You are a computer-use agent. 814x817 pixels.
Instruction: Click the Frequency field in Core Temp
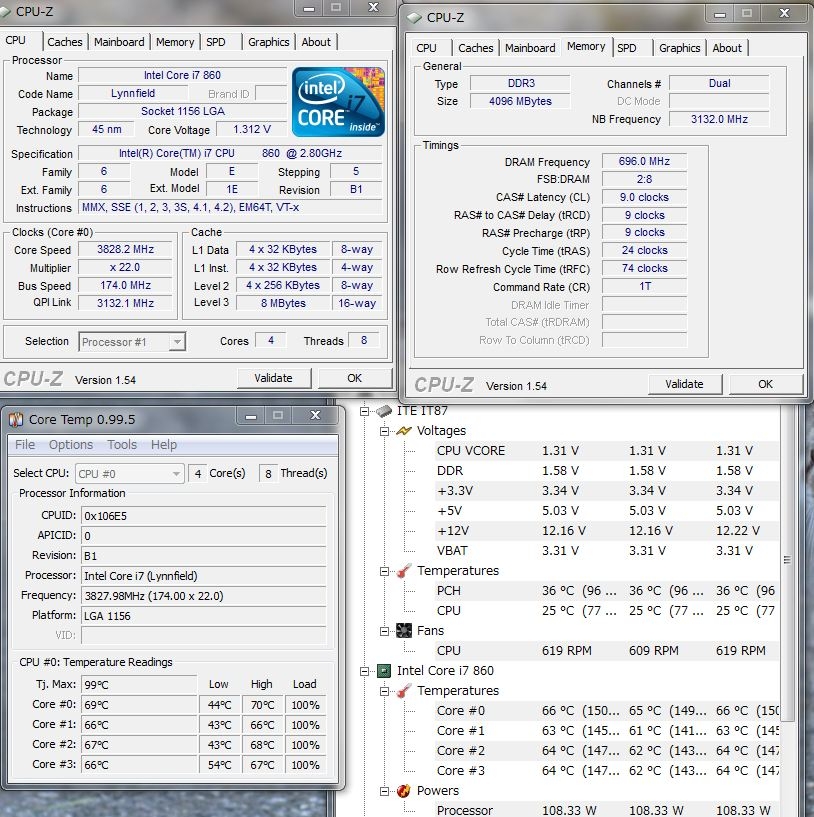(x=204, y=596)
